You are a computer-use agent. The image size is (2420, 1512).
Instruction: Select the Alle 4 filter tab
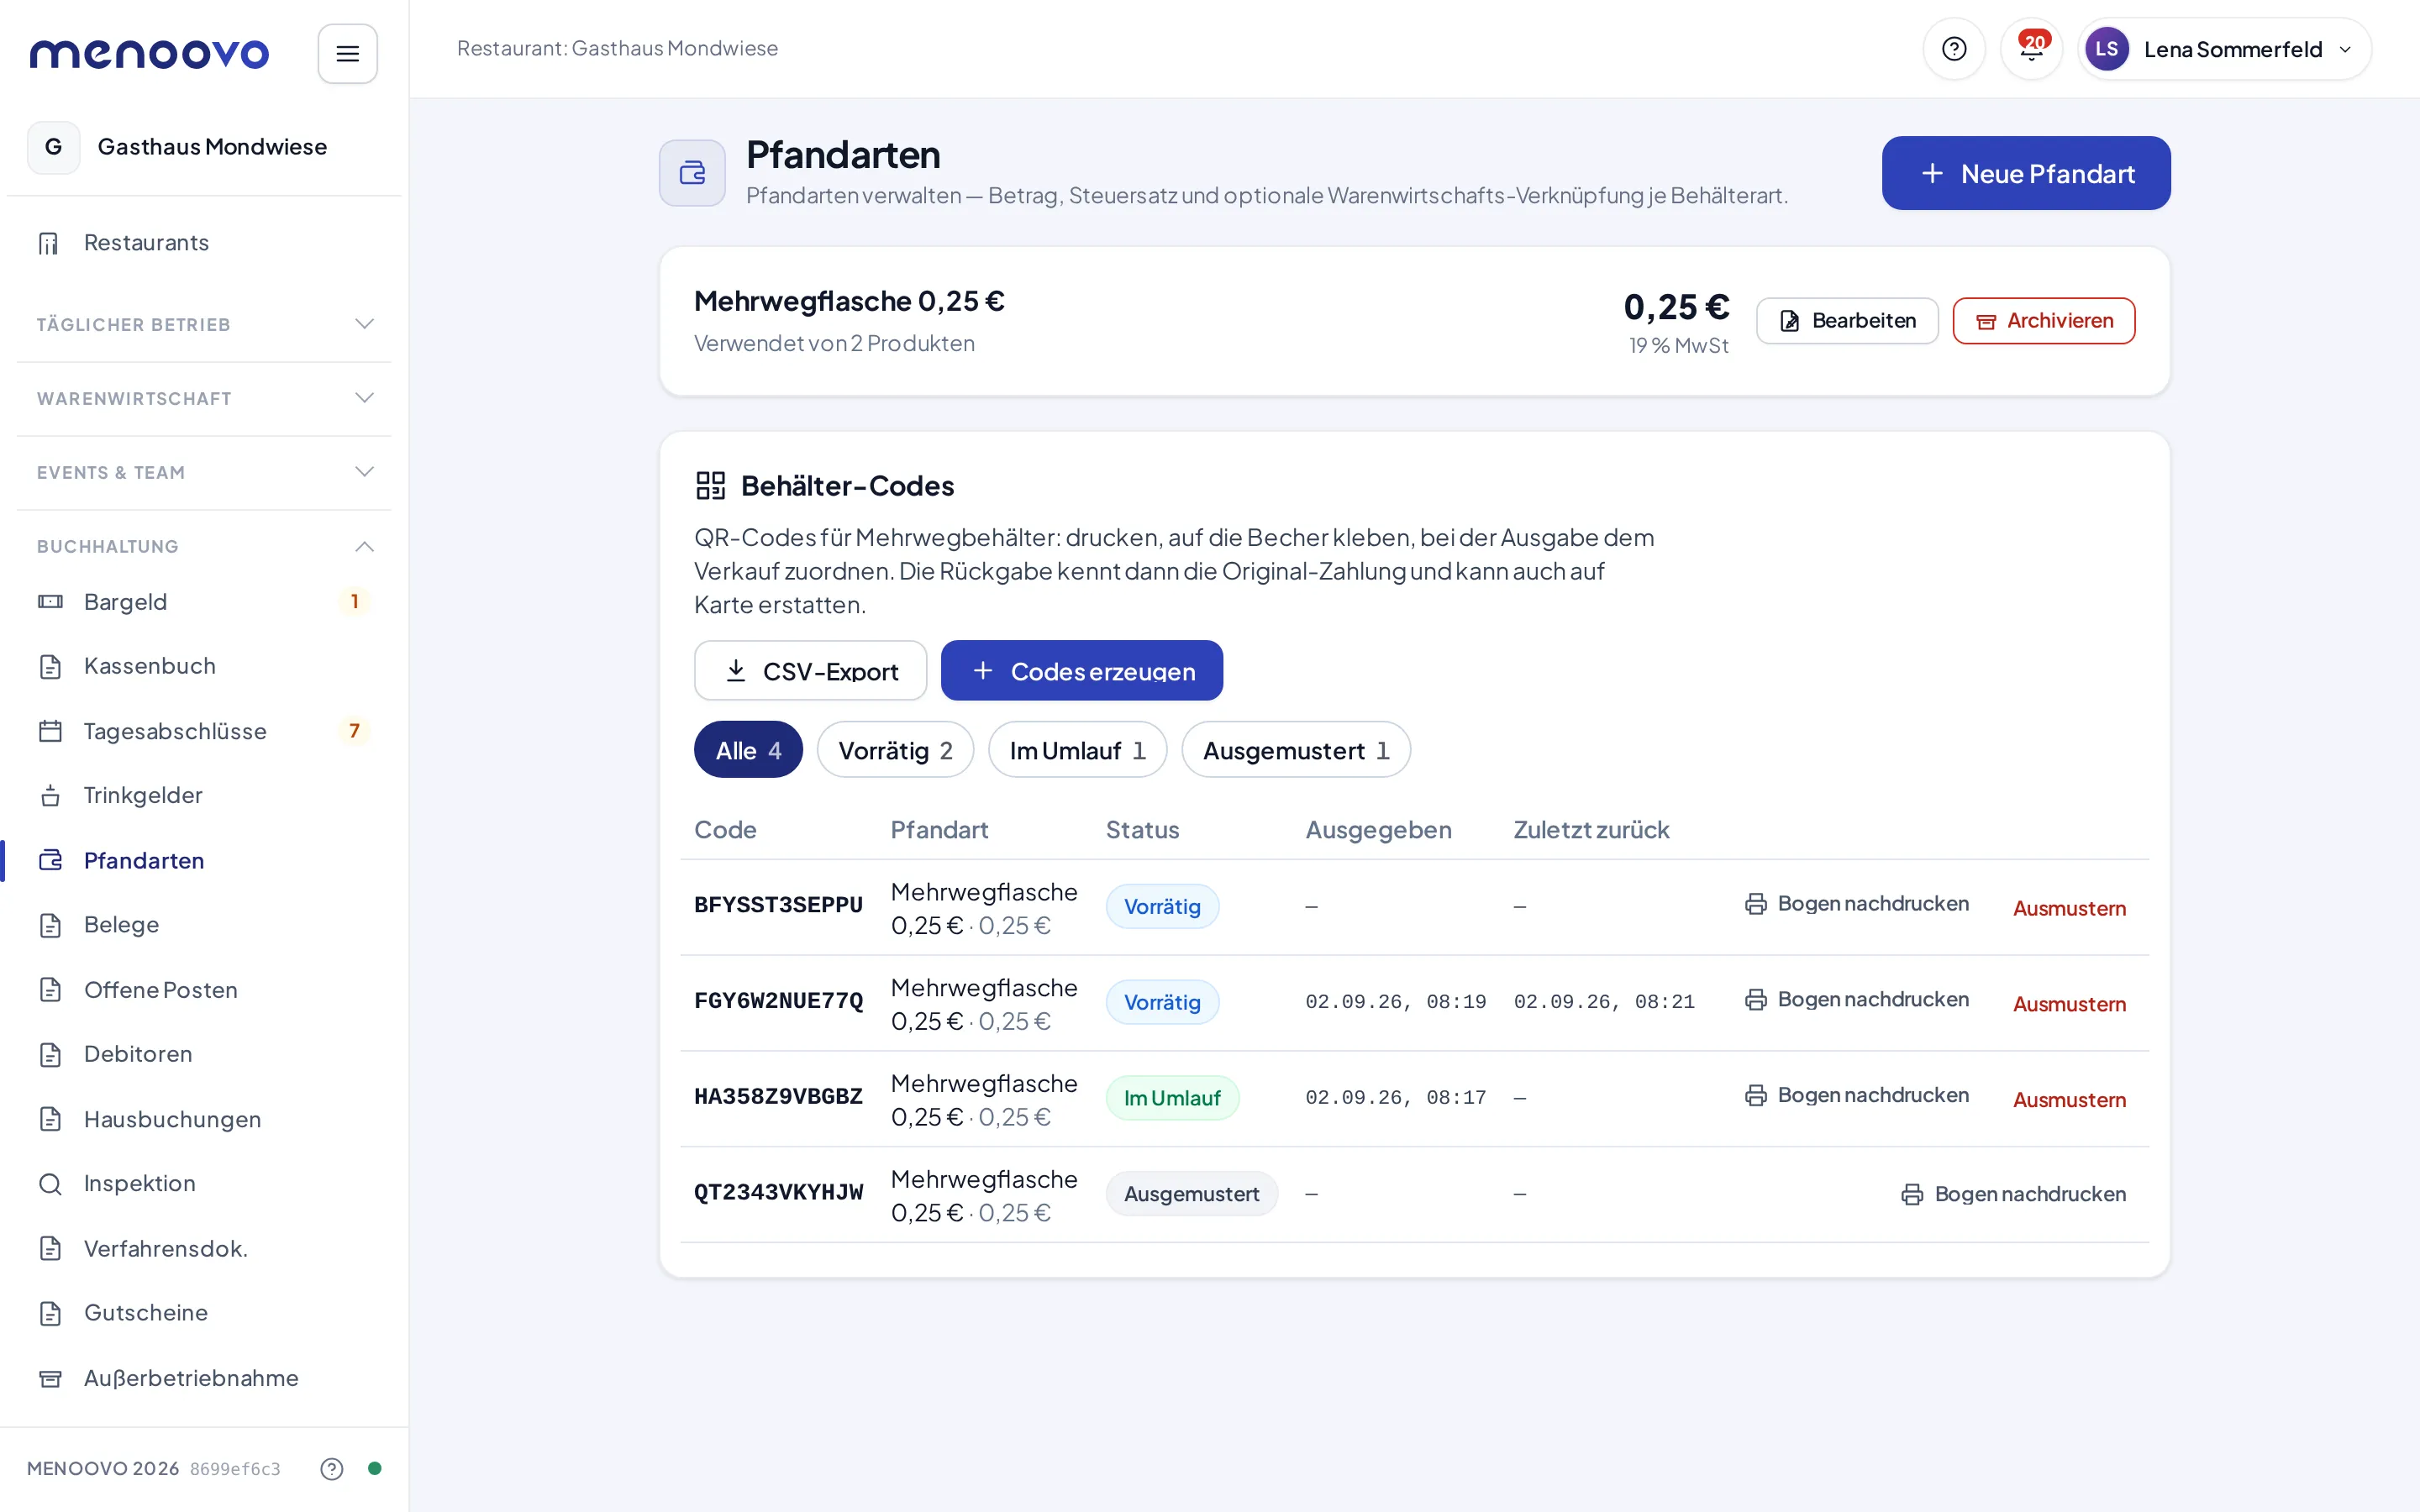click(748, 750)
